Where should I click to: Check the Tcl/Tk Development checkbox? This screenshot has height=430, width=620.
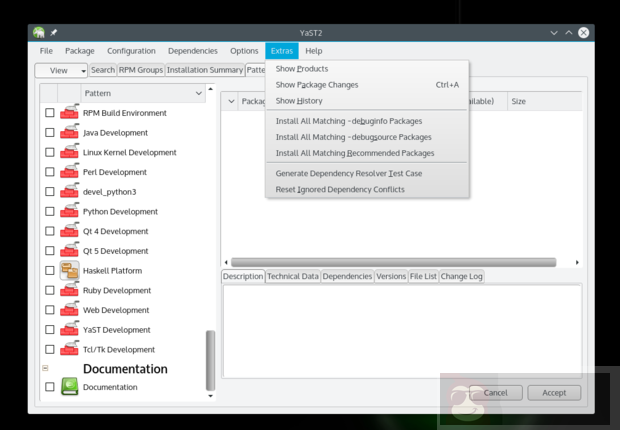click(49, 350)
